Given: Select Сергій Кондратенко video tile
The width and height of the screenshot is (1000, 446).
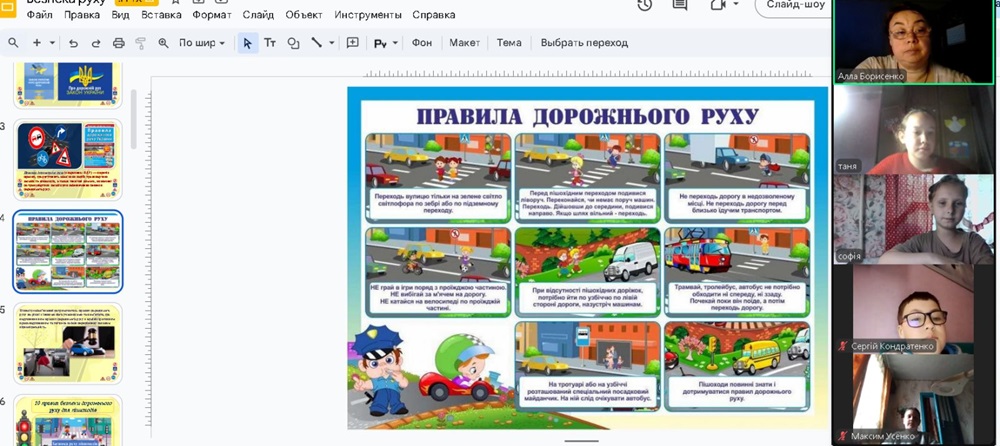Looking at the screenshot, I should click(x=913, y=309).
